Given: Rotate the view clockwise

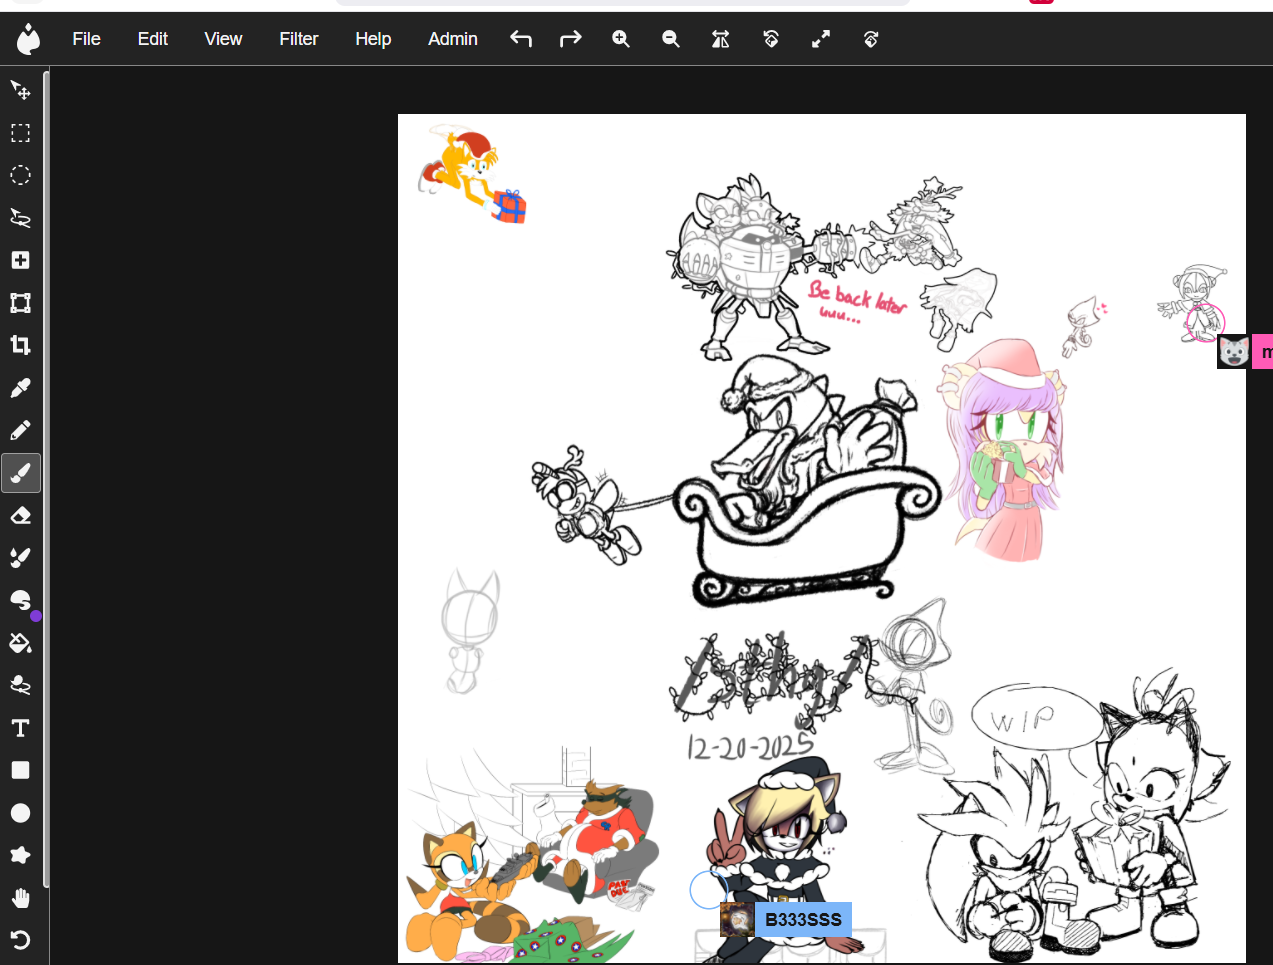Looking at the screenshot, I should click(x=871, y=39).
